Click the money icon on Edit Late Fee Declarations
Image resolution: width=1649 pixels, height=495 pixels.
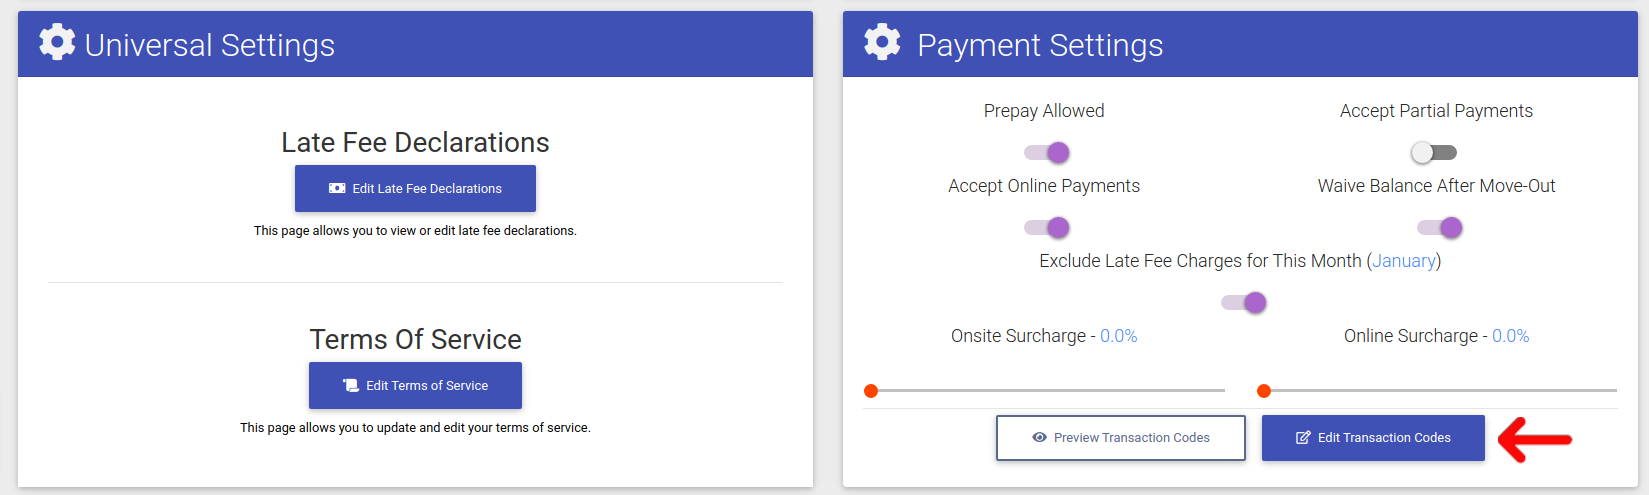(x=337, y=188)
